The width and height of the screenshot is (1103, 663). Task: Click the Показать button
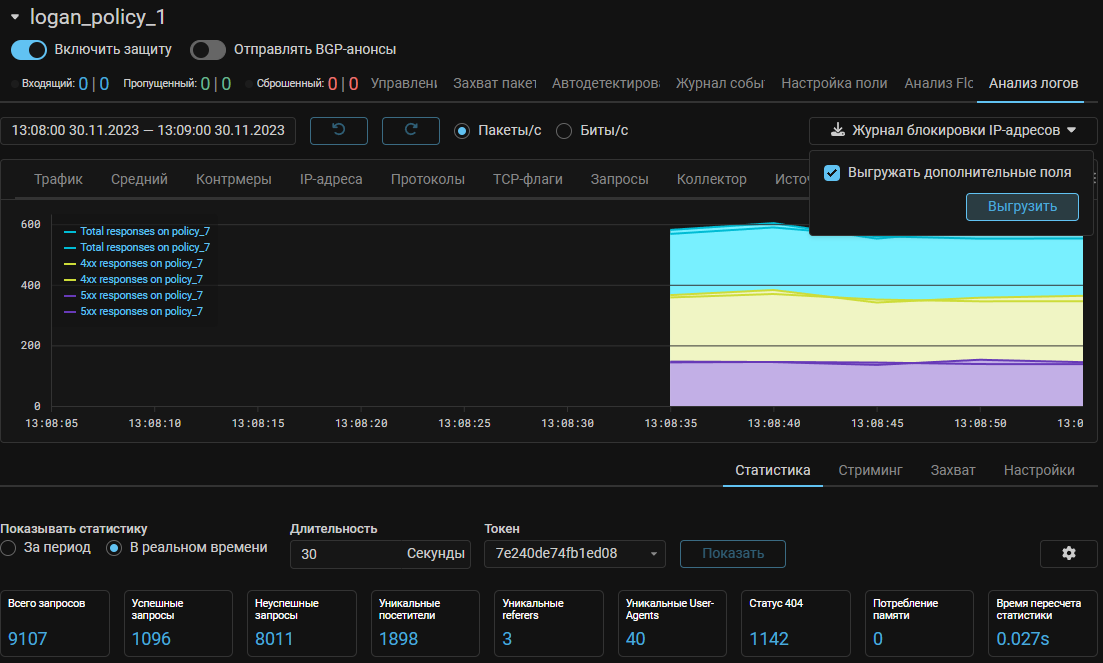(732, 553)
